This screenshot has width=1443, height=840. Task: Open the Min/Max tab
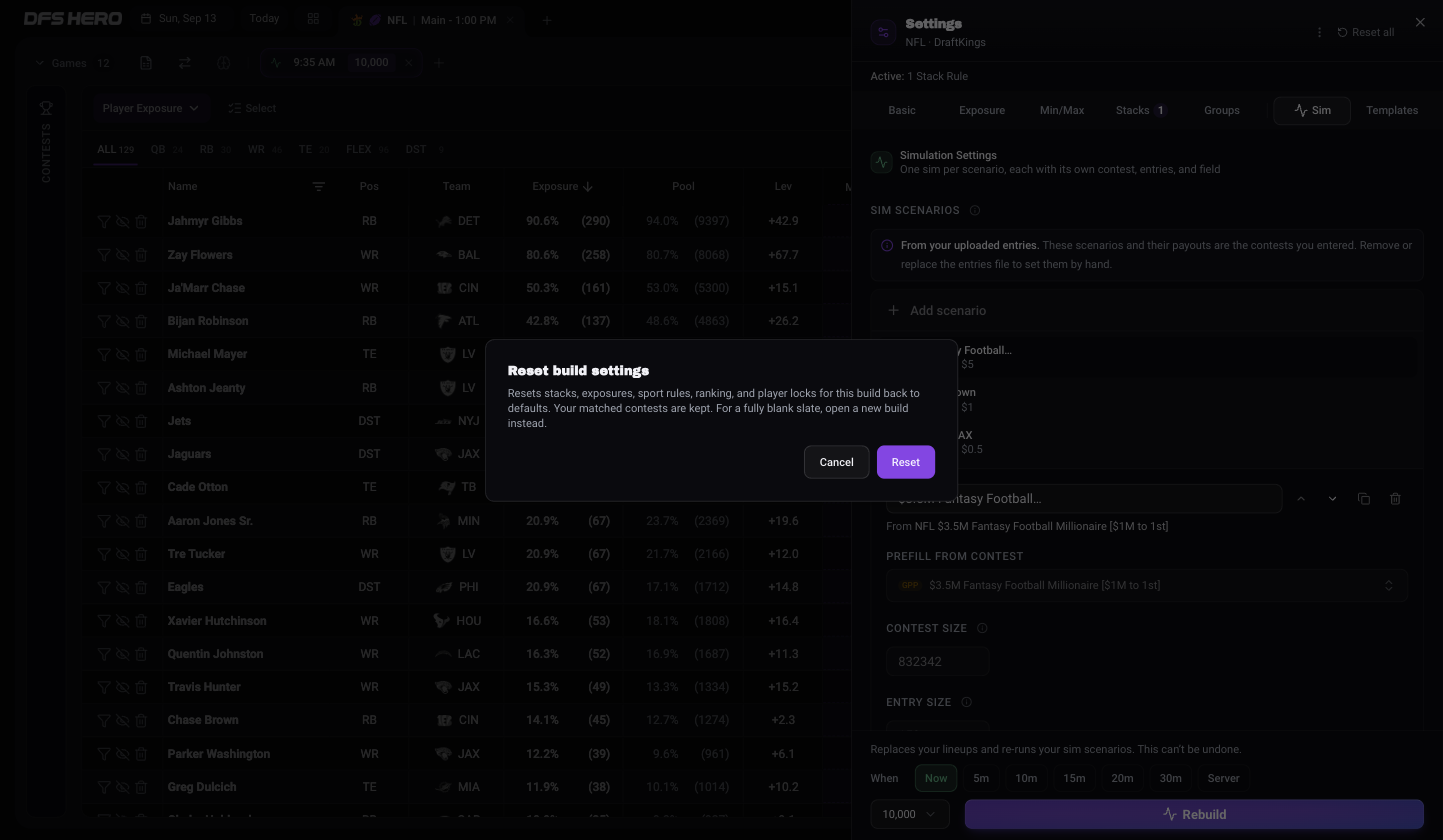[x=1062, y=110]
